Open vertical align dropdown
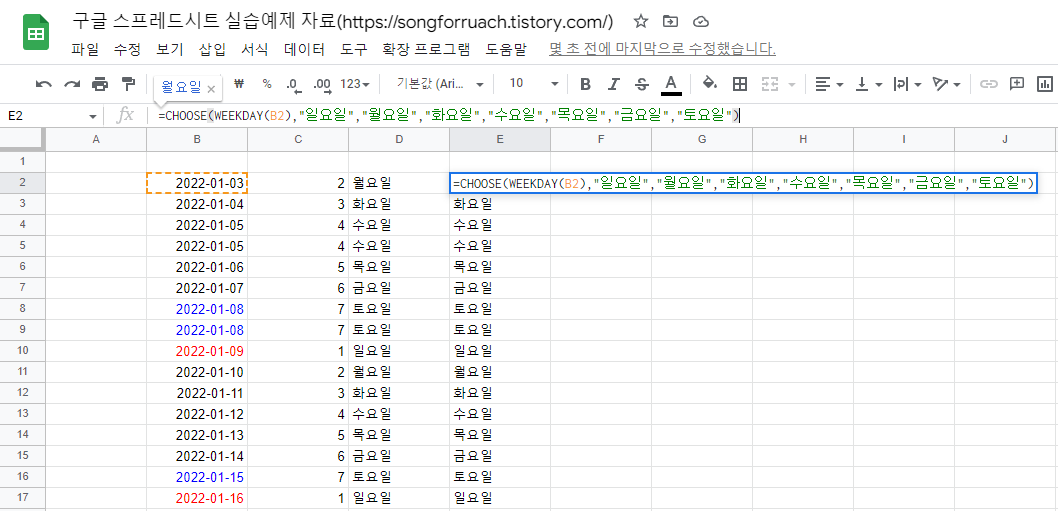This screenshot has width=1058, height=511. click(x=869, y=84)
